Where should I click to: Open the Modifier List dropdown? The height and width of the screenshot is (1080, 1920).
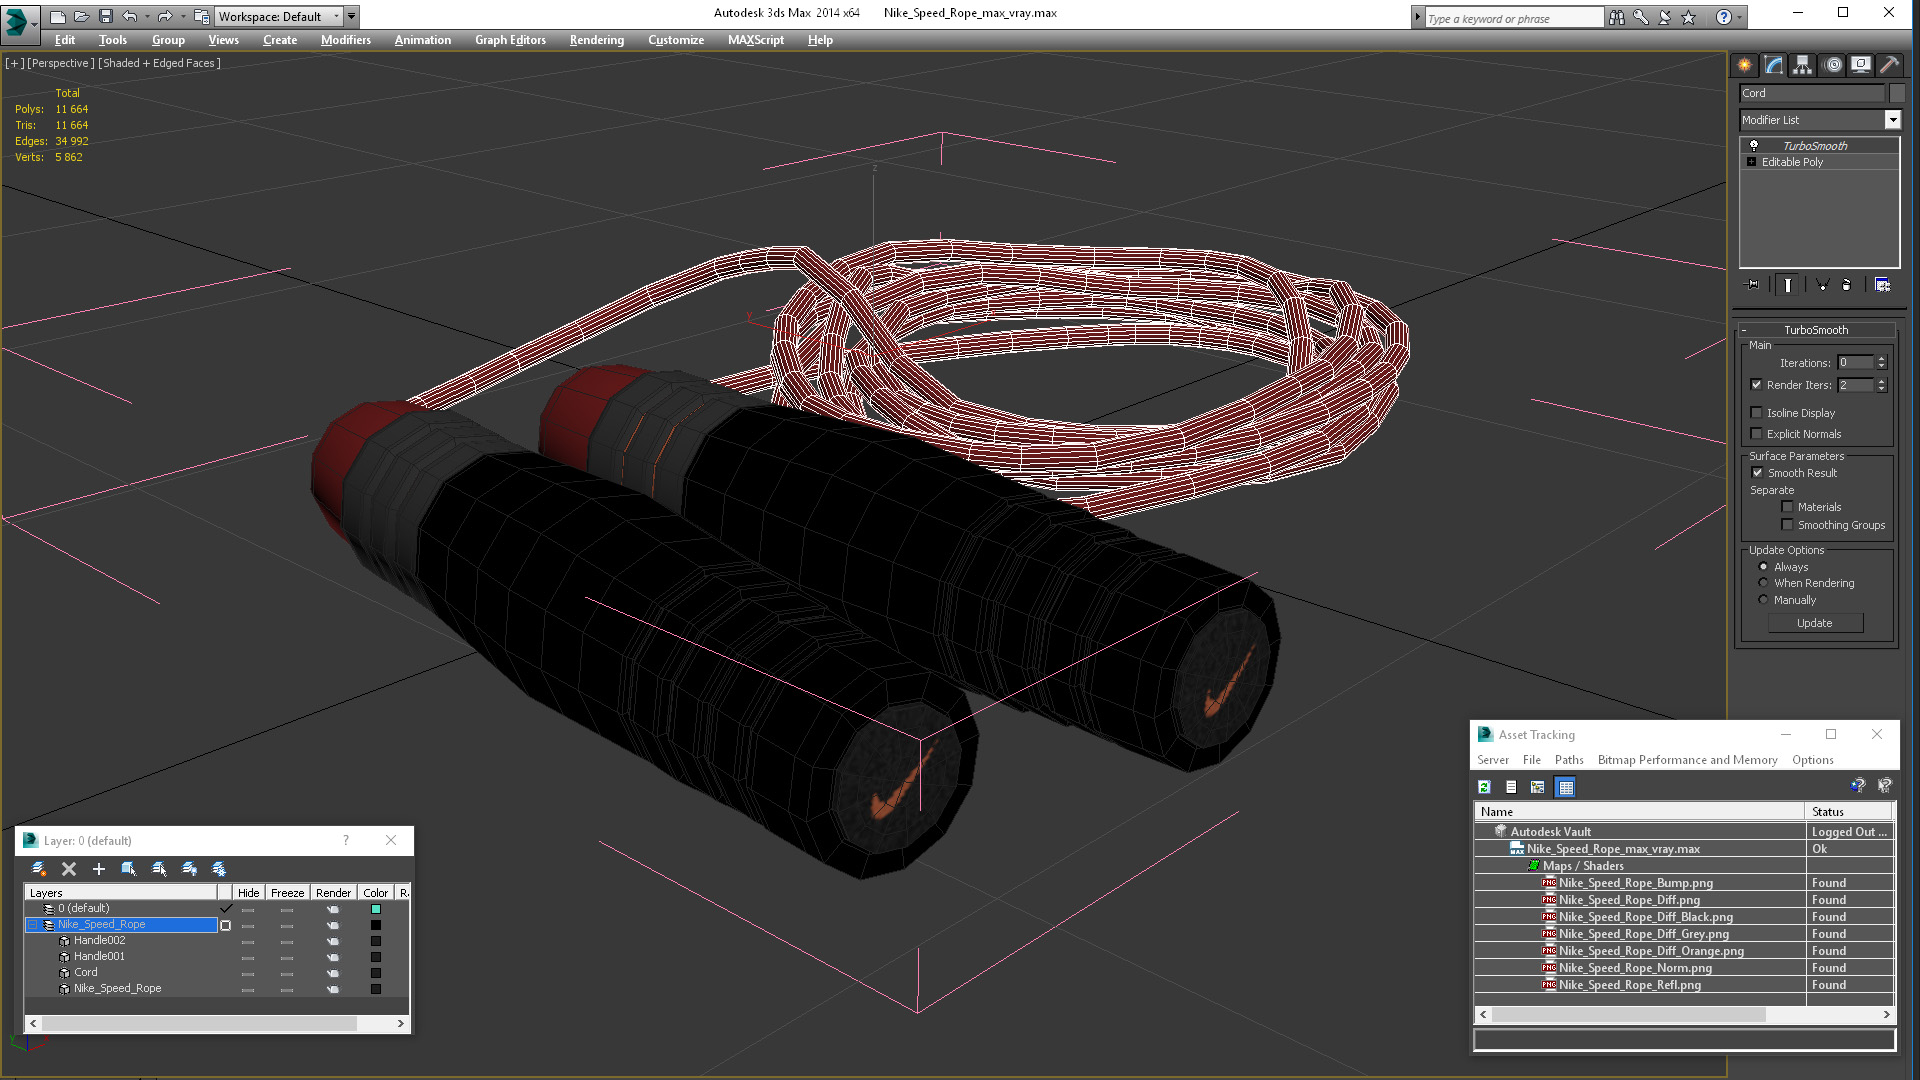click(x=1892, y=120)
